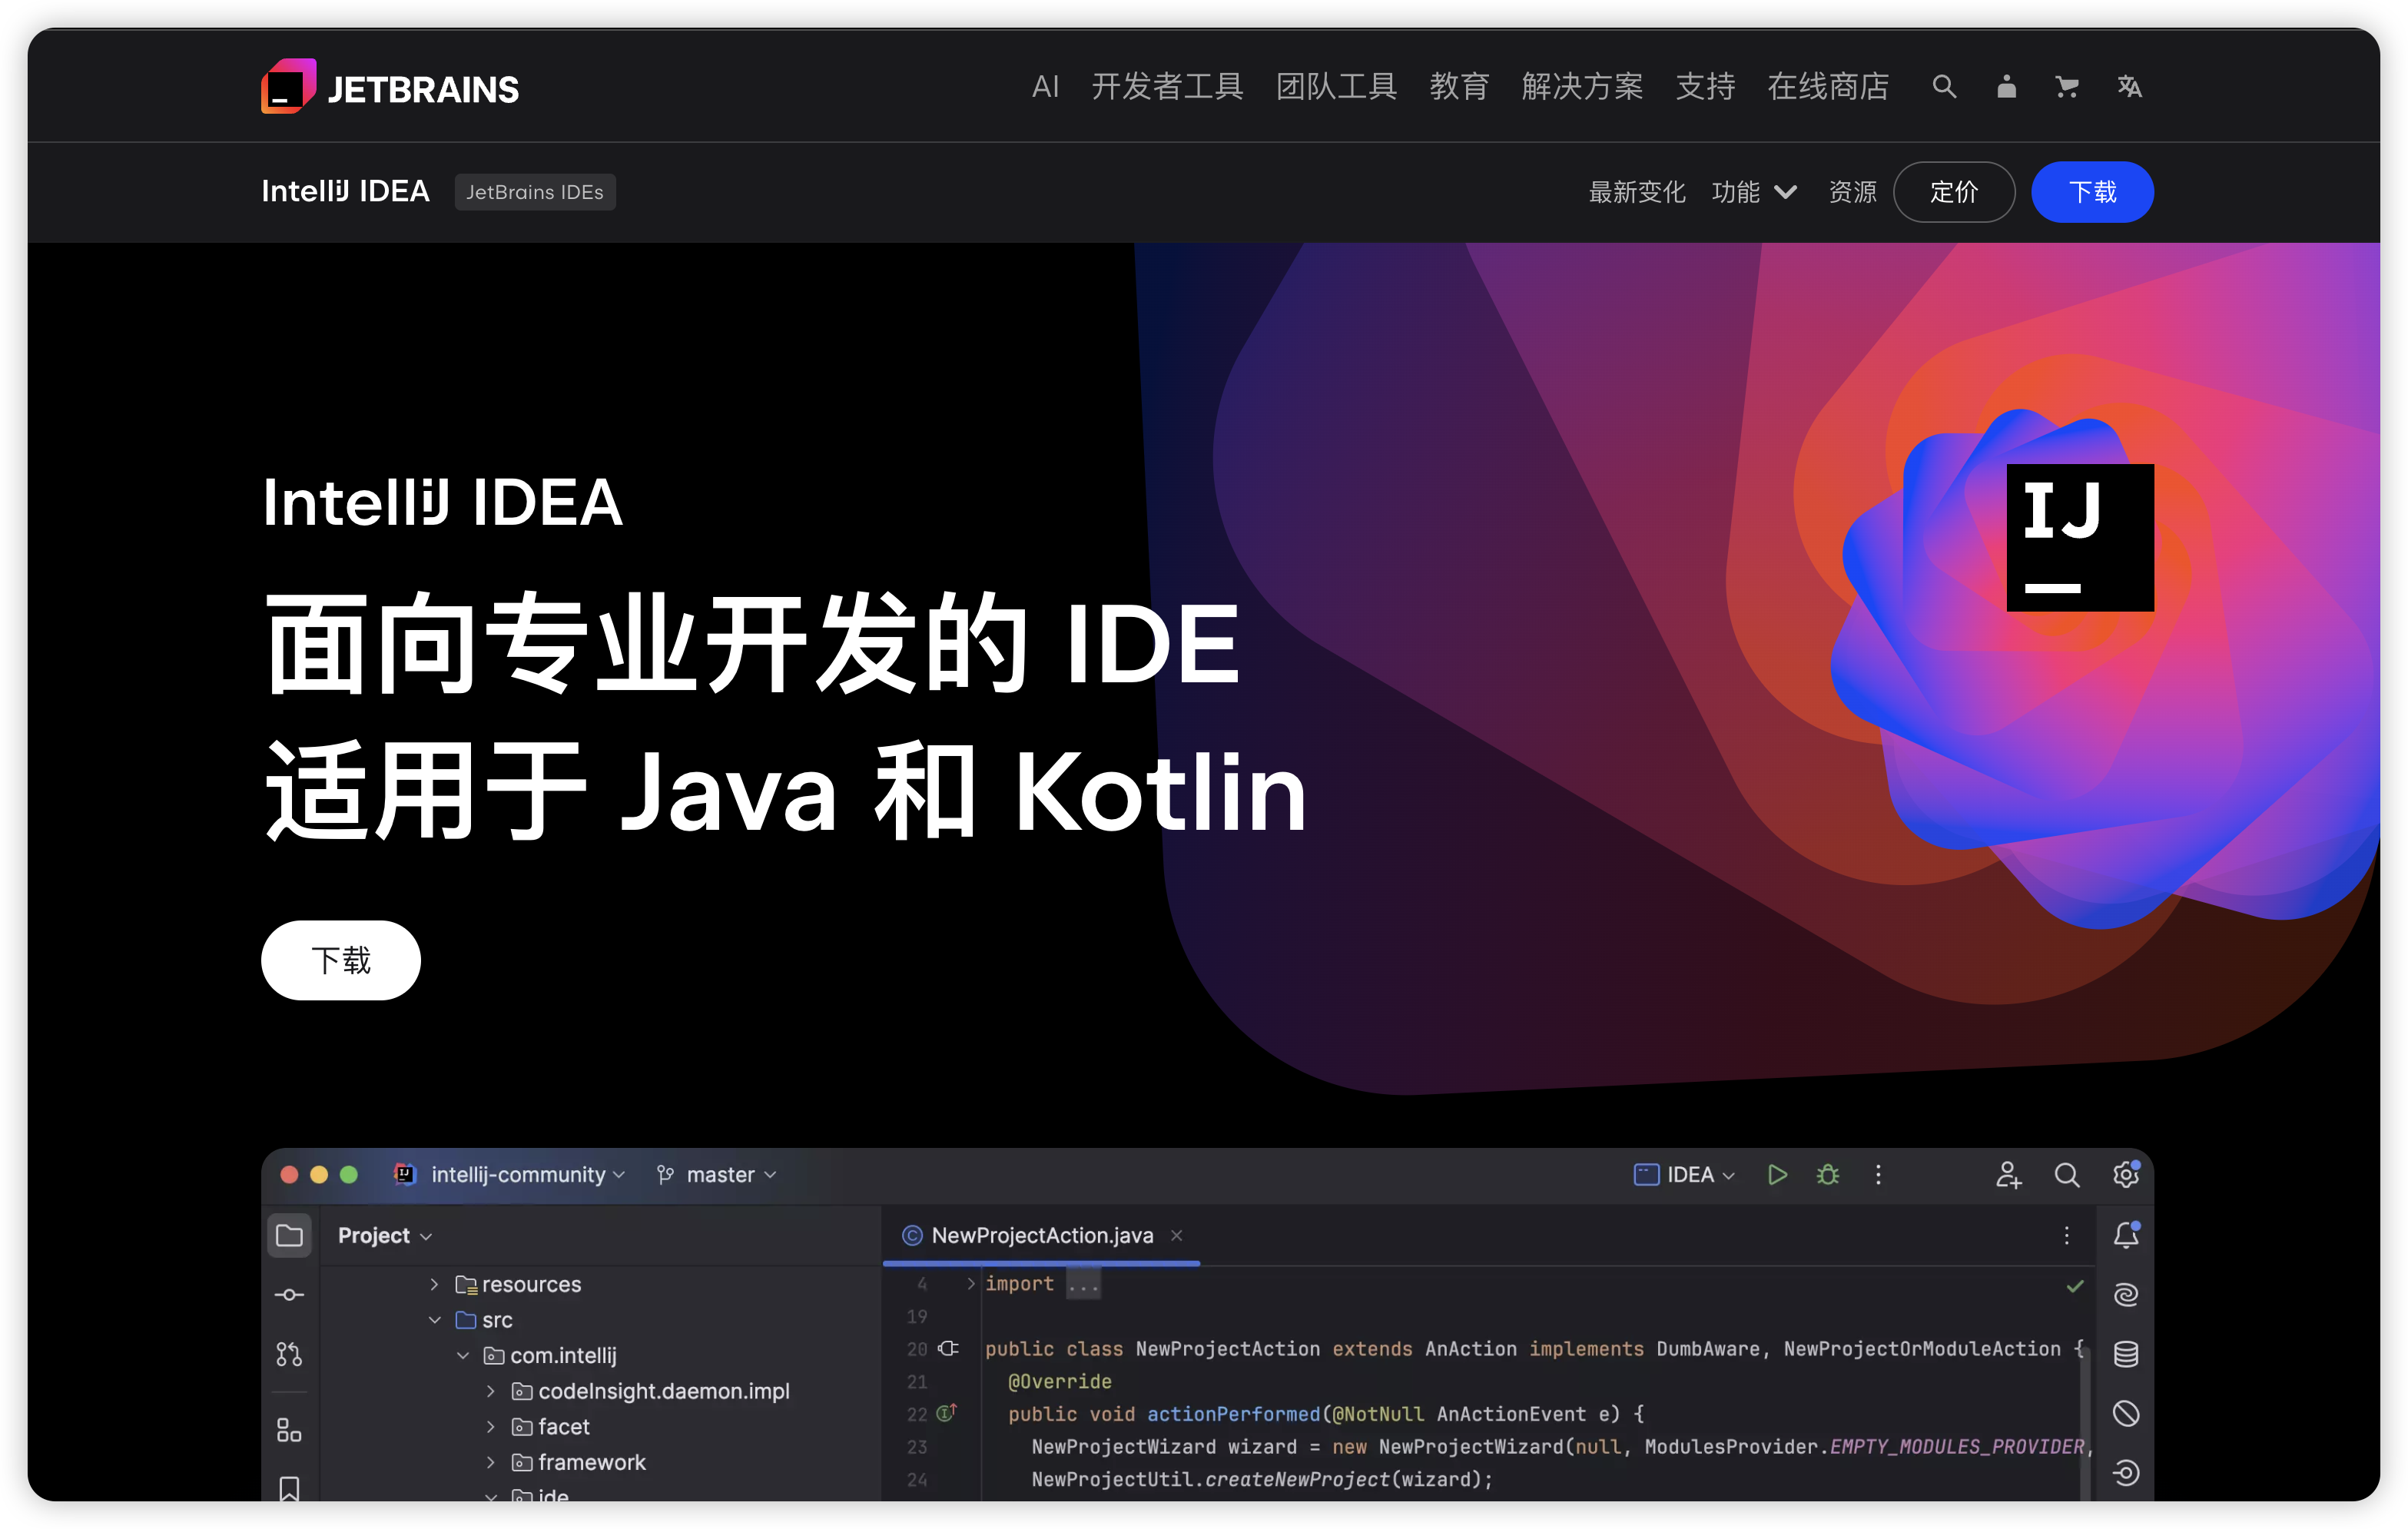Click the white 下载 button in hero

341,960
